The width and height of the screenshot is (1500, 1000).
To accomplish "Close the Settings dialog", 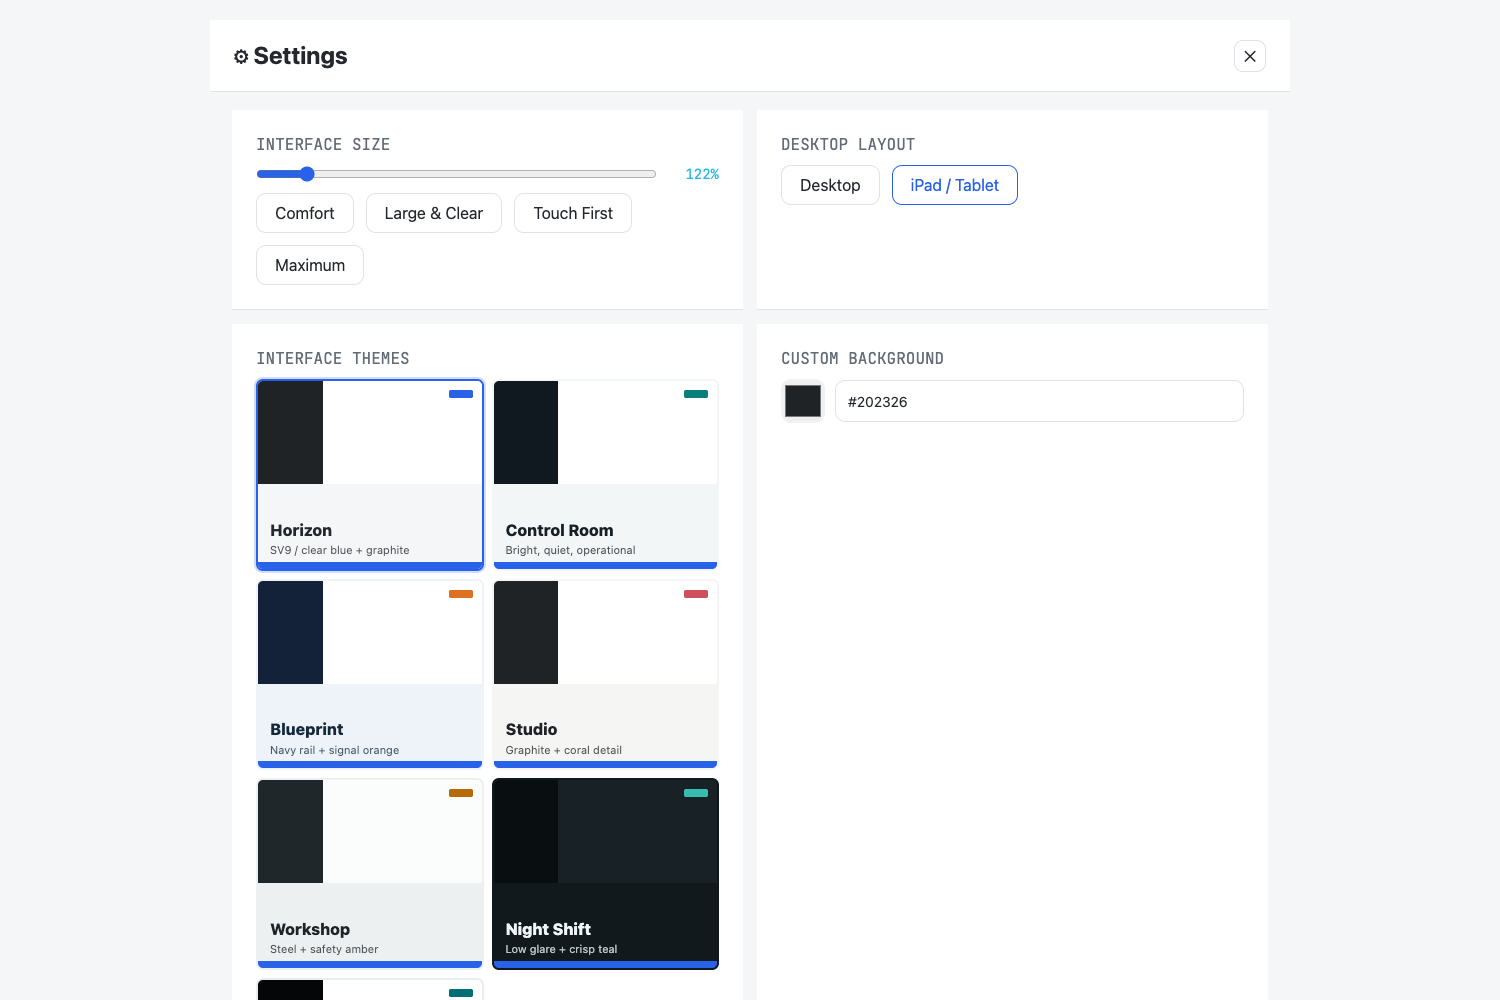I will [x=1249, y=56].
